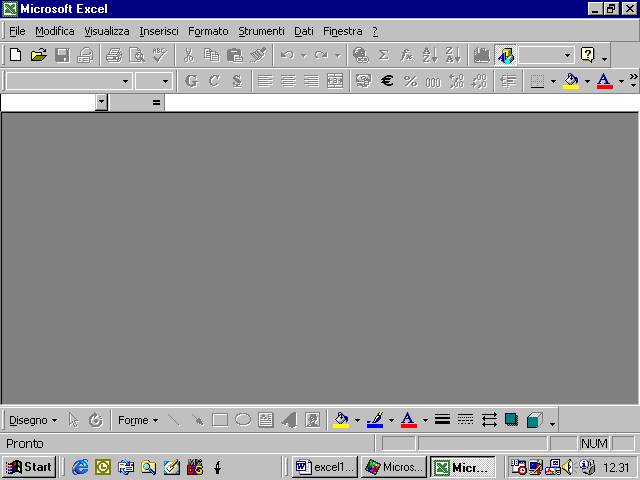
Task: Open the Zoom percentage dropdown
Action: [567, 55]
